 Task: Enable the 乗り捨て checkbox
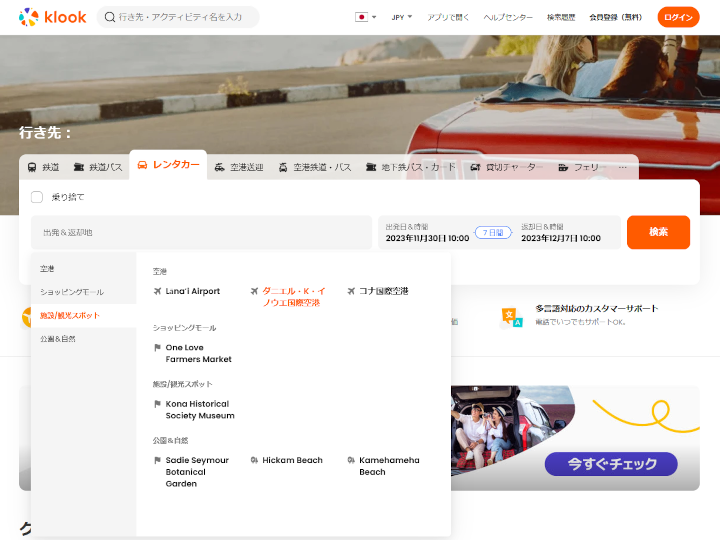[37, 197]
